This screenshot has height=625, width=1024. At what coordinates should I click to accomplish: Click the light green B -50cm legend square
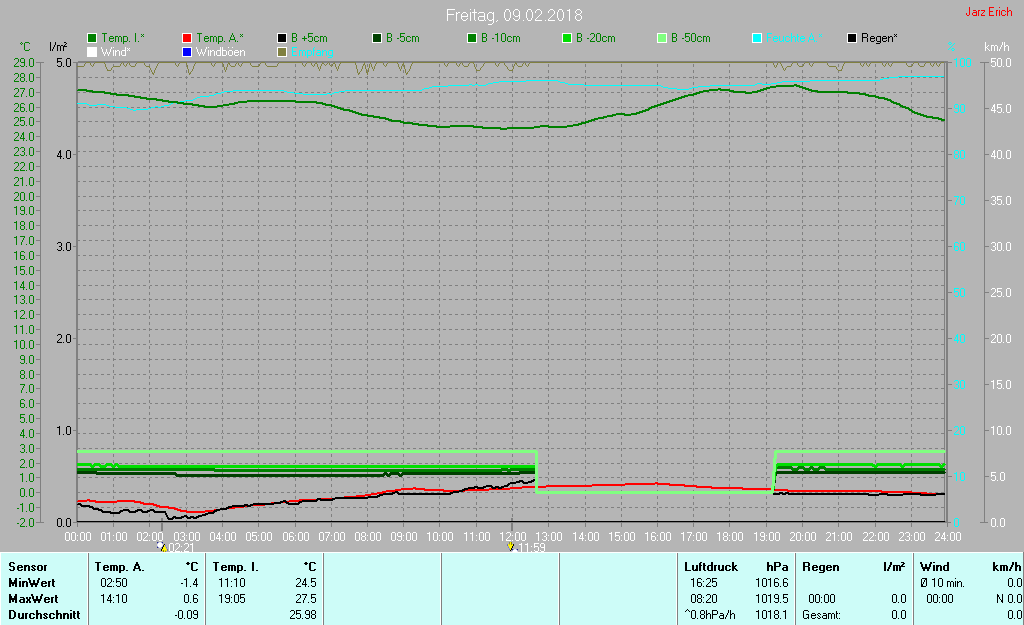(662, 38)
